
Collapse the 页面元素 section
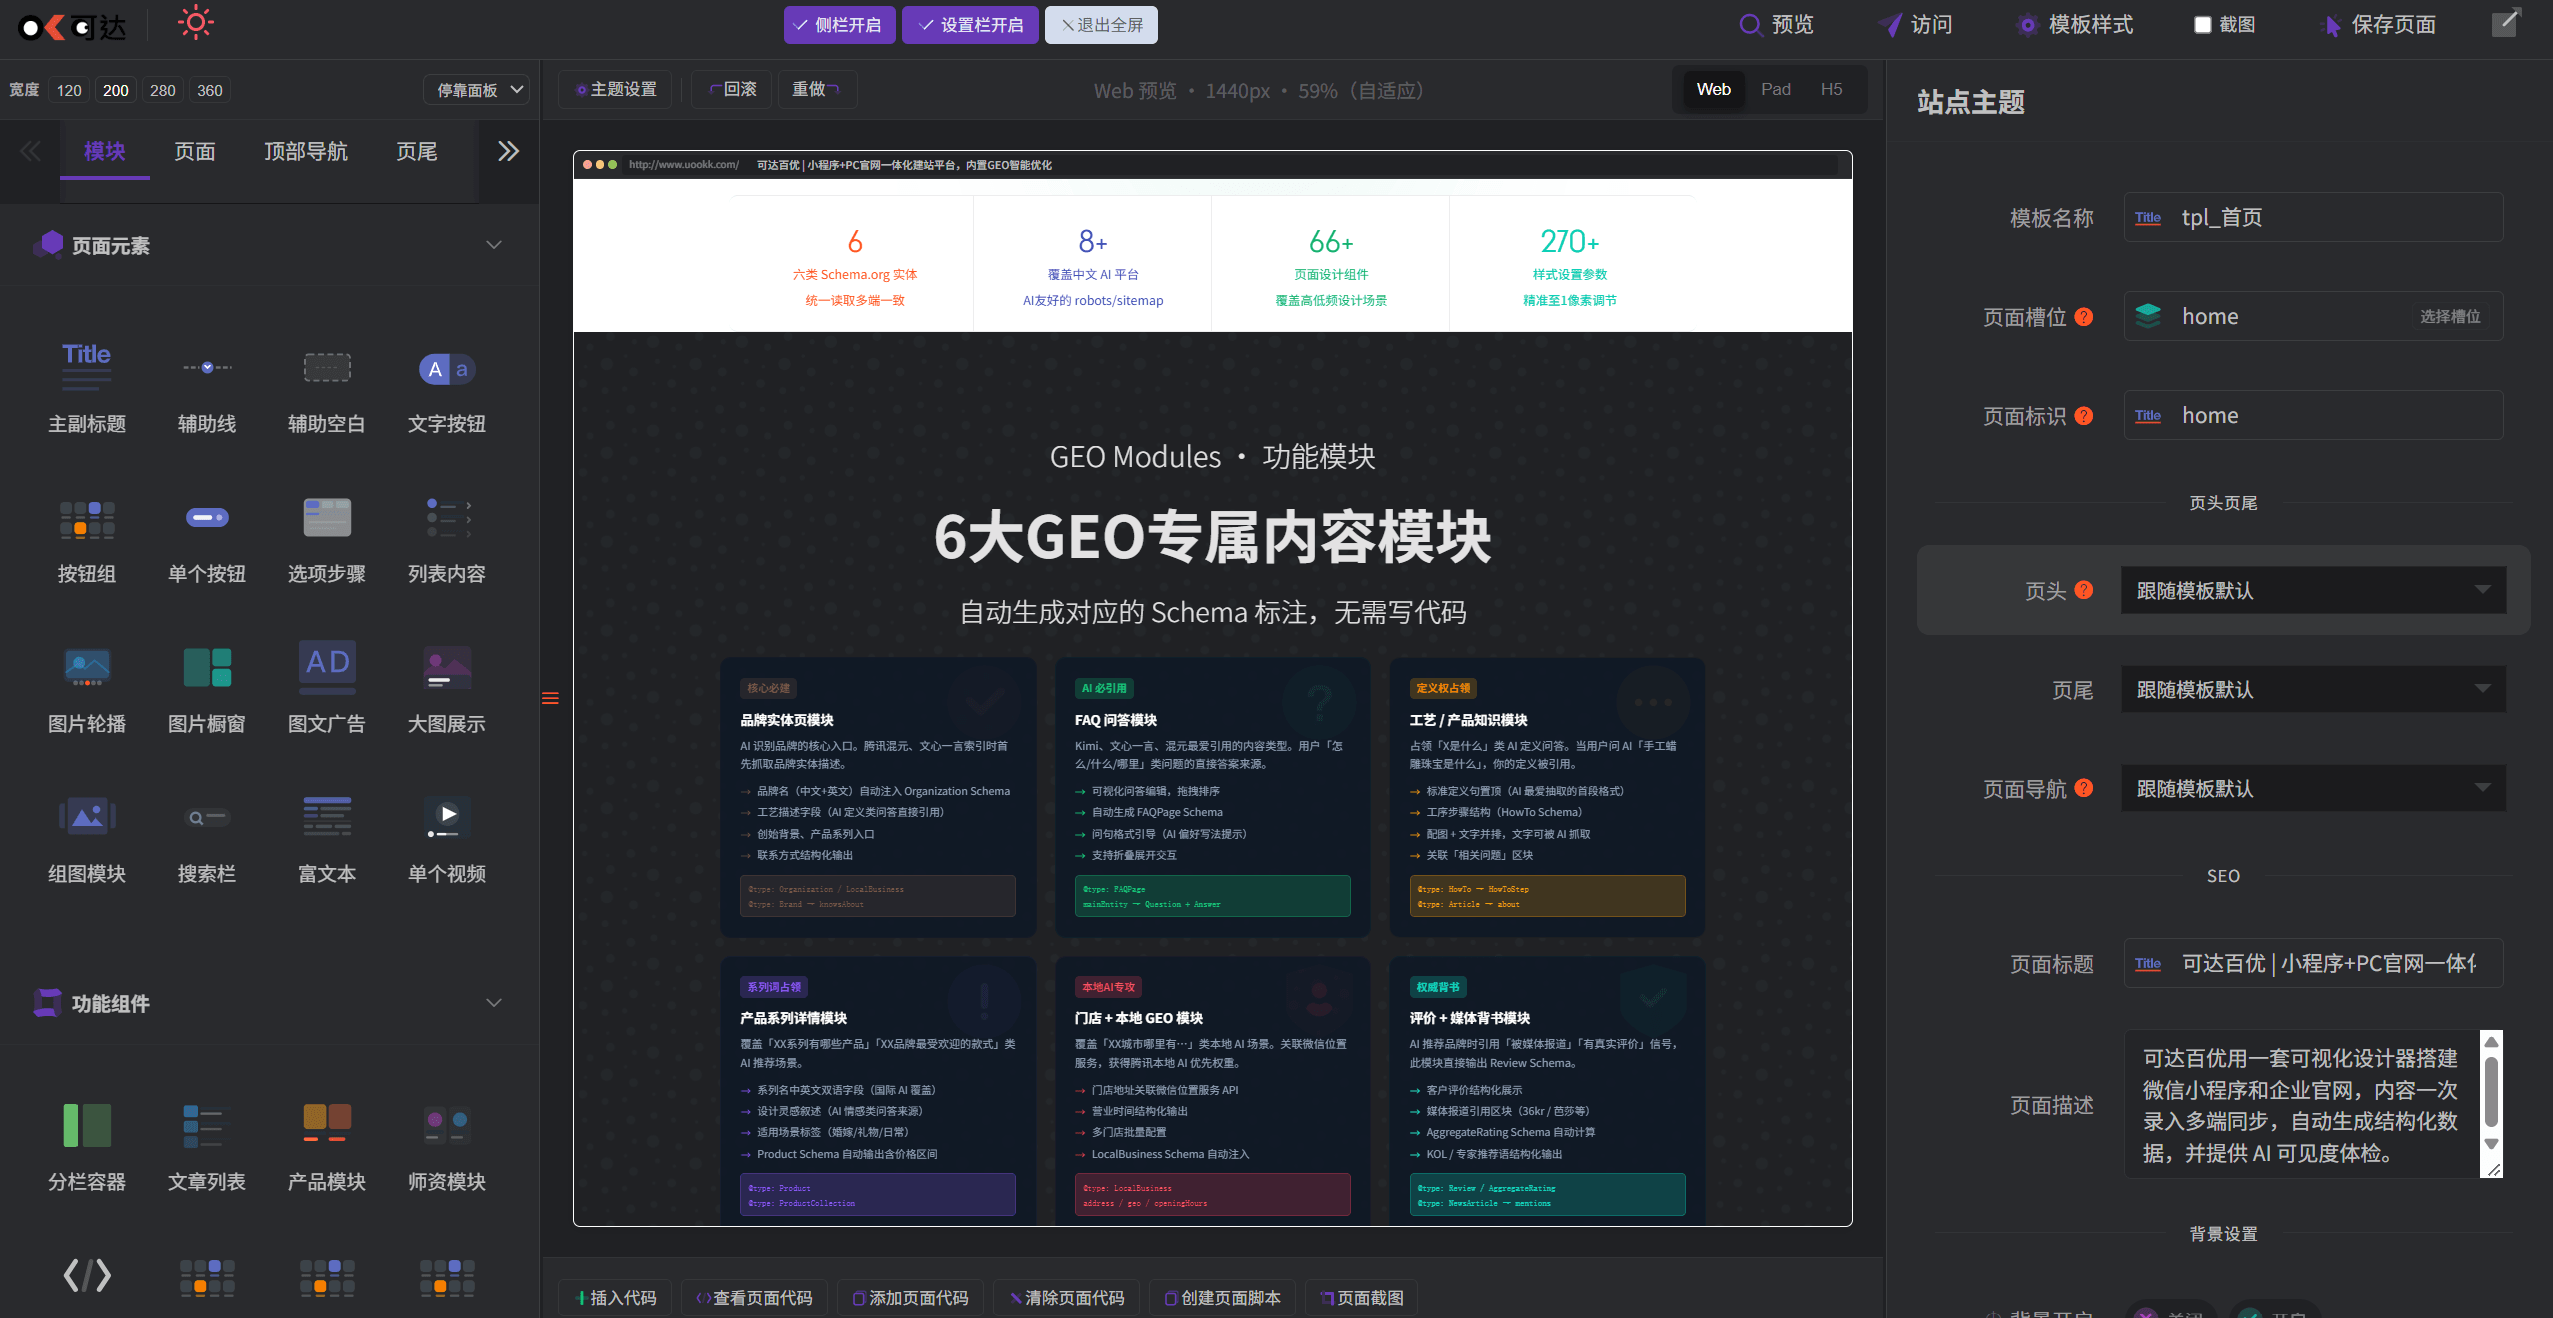point(494,245)
